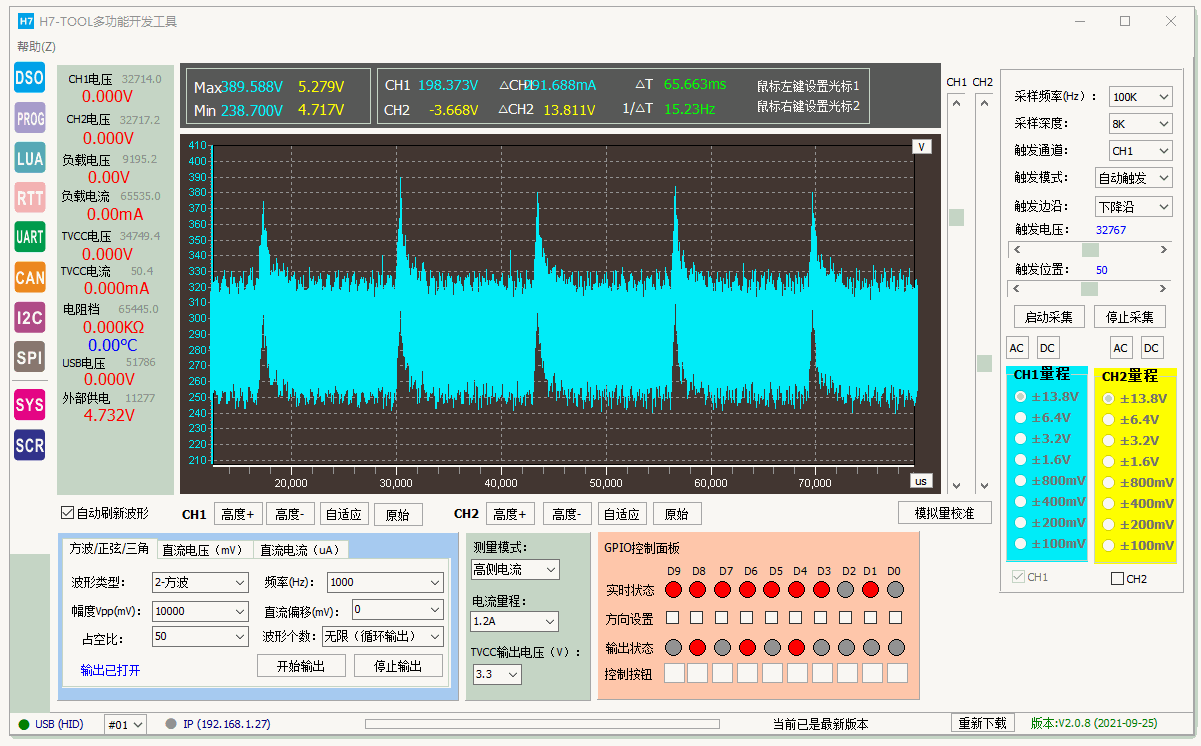This screenshot has width=1201, height=746.
Task: Open trigger edge dropdown
Action: click(x=1134, y=207)
